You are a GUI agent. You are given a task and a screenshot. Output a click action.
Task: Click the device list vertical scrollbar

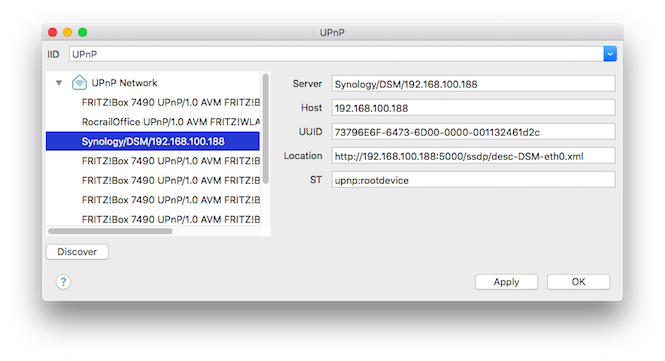266,129
